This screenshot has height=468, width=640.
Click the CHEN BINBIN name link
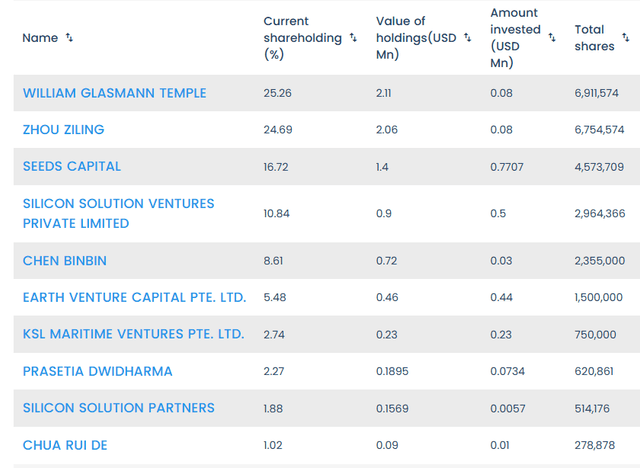click(65, 261)
